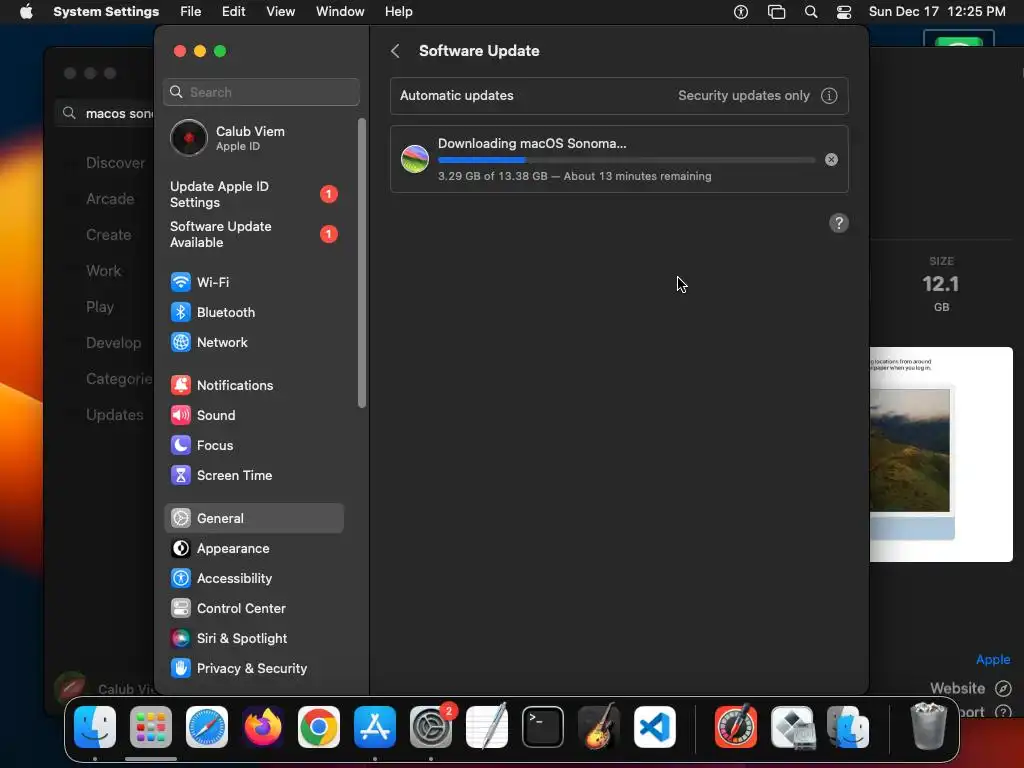
Task: Open Terminal from the Dock
Action: pos(543,727)
